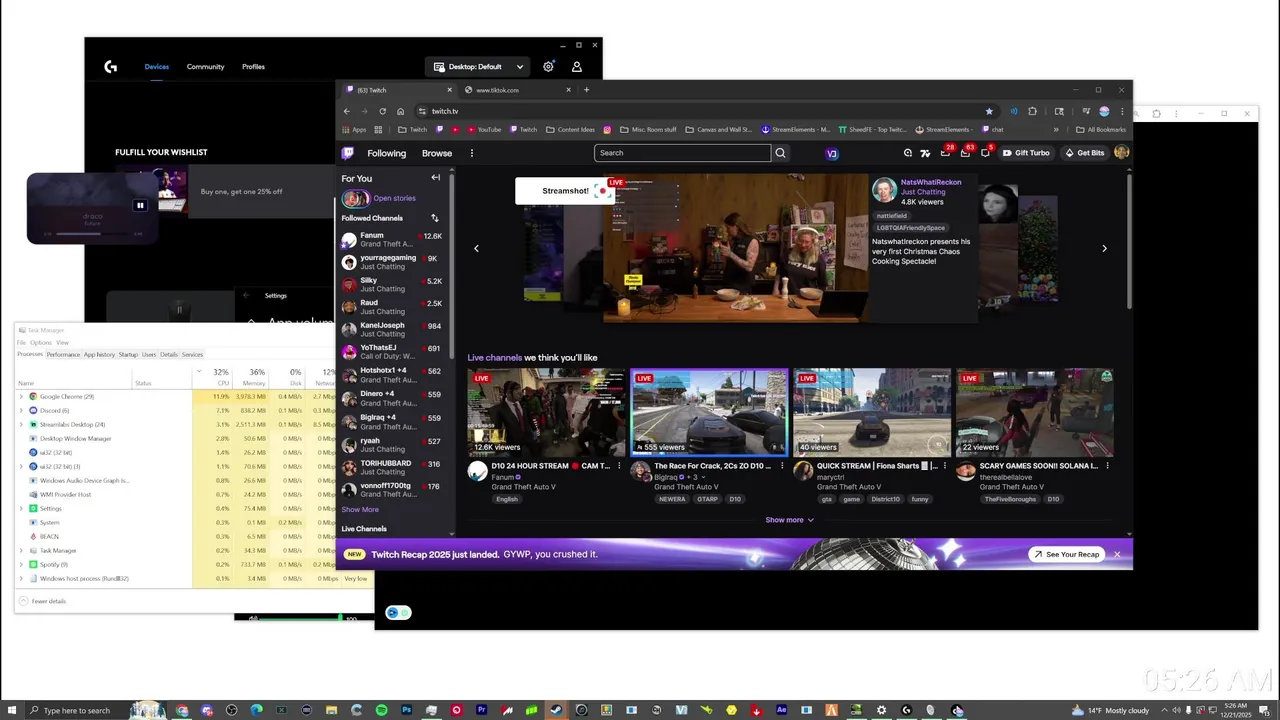Expand Settings process in Task Manager

point(21,508)
